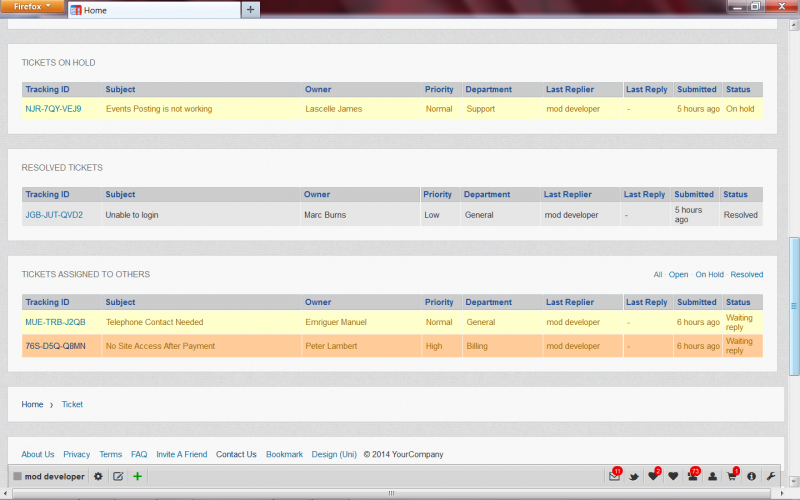800x500 pixels.
Task: Click 'Marc Burns' owner cell
Action: [x=325, y=215]
